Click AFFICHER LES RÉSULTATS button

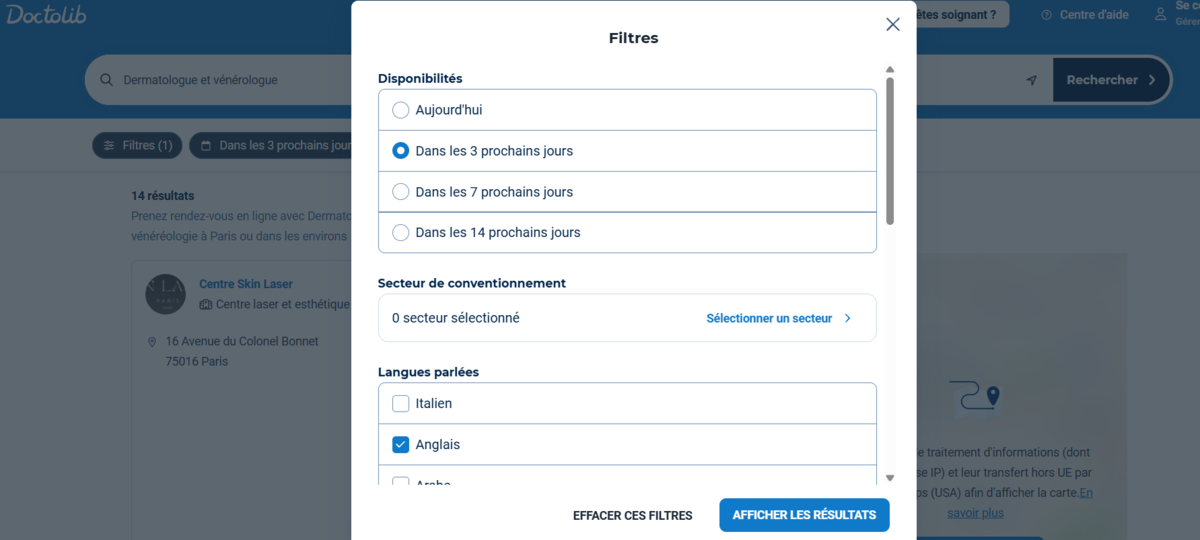(804, 515)
